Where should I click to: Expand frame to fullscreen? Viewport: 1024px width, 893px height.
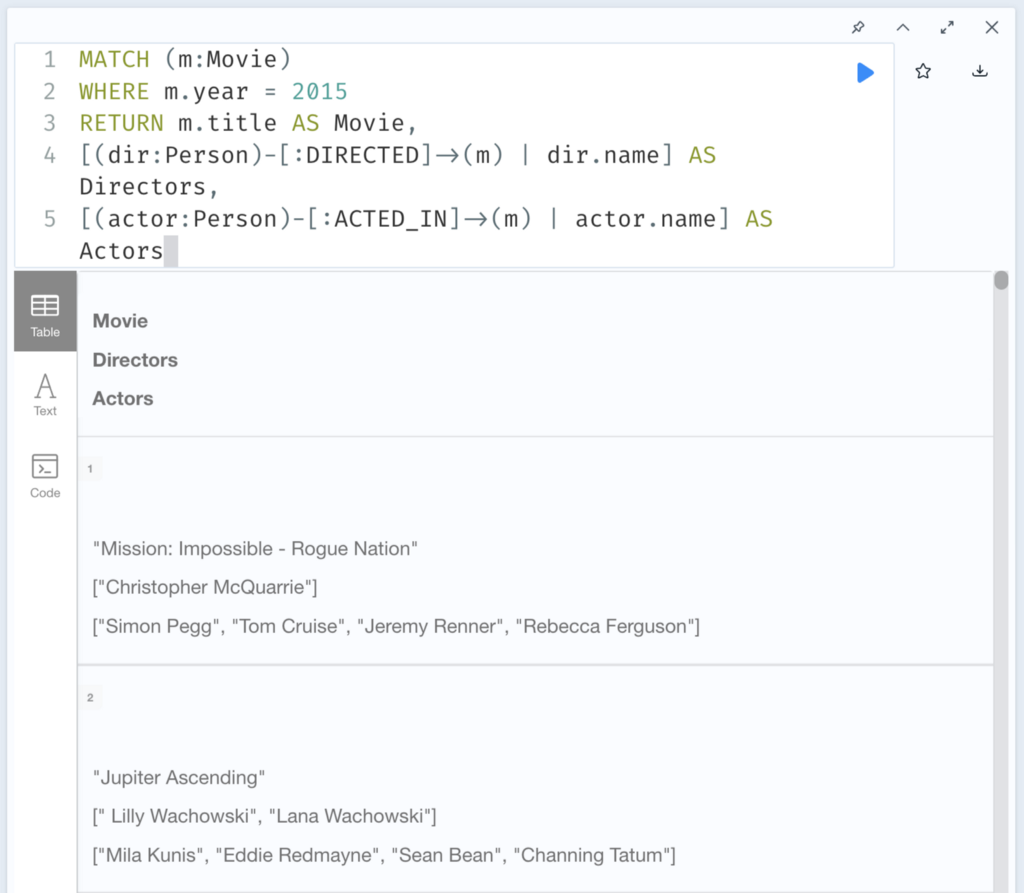947,27
